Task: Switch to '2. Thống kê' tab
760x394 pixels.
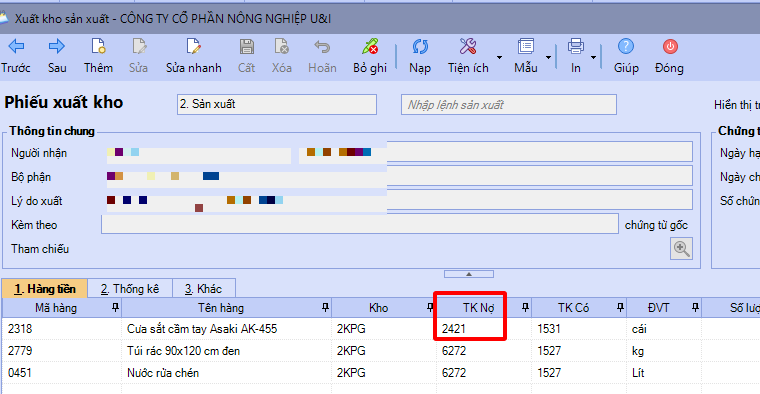Action: pyautogui.click(x=130, y=289)
